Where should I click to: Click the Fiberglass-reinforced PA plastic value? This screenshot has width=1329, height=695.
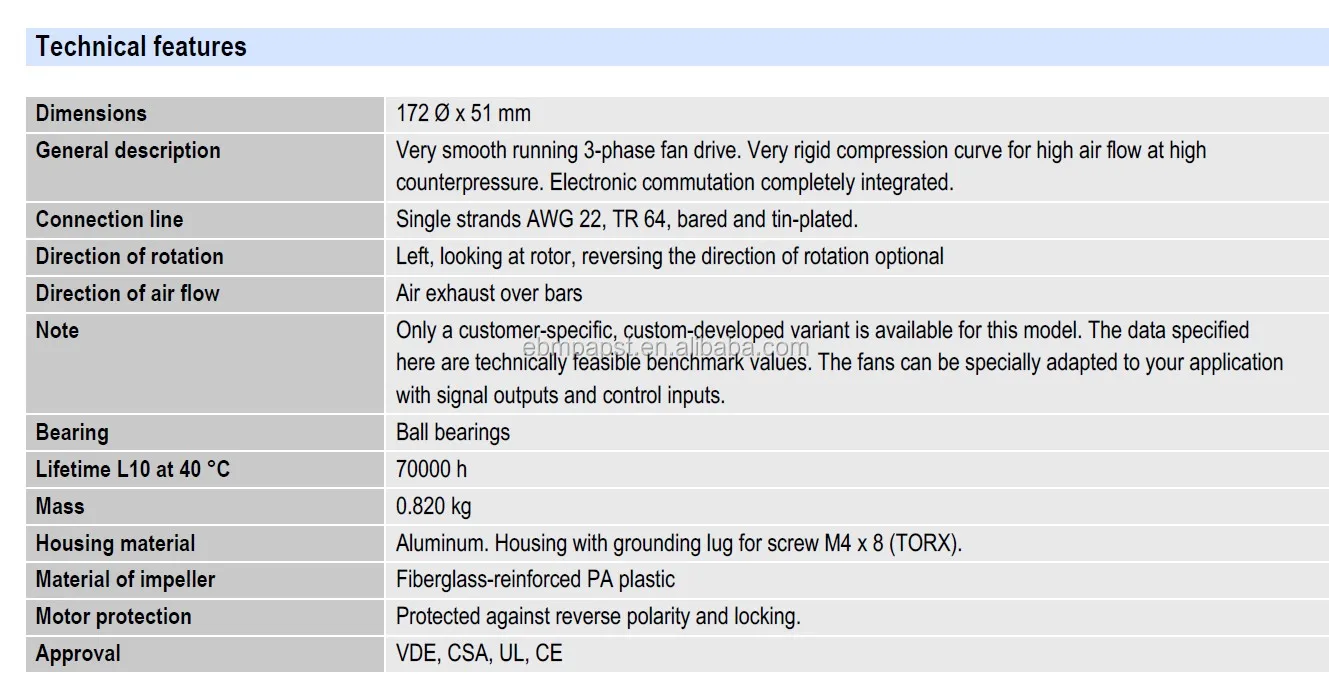point(535,579)
